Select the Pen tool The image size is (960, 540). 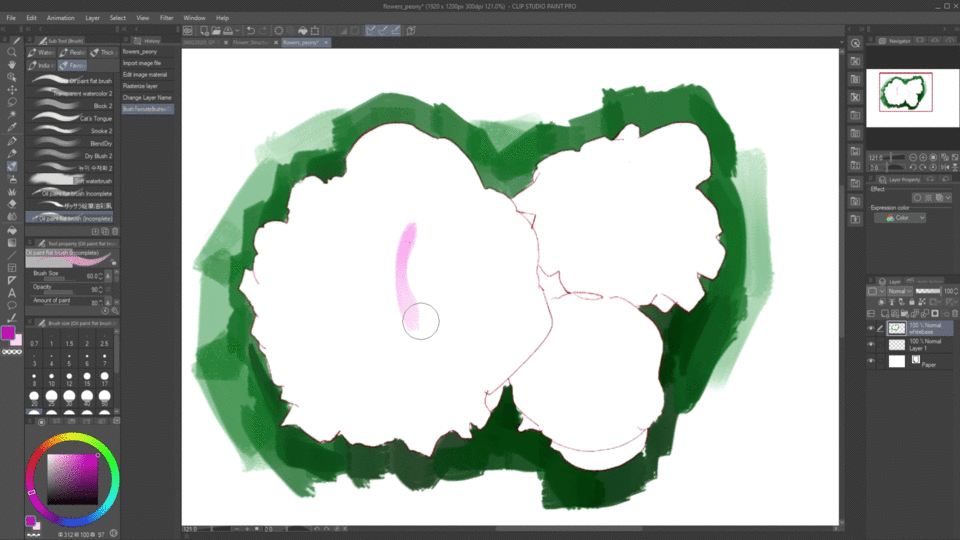point(12,141)
